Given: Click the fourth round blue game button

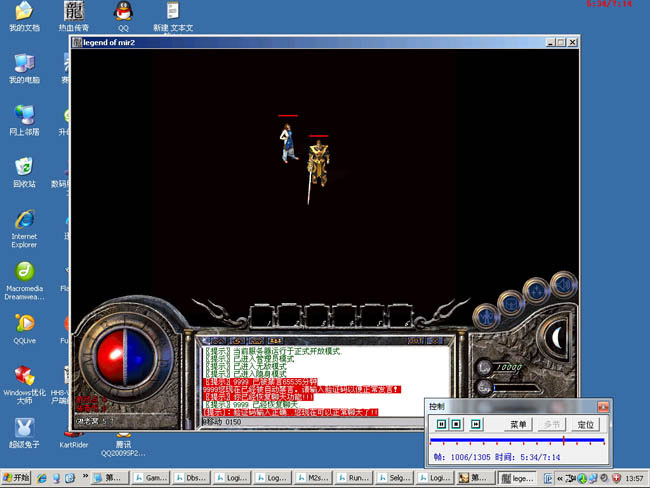Looking at the screenshot, I should [x=563, y=284].
